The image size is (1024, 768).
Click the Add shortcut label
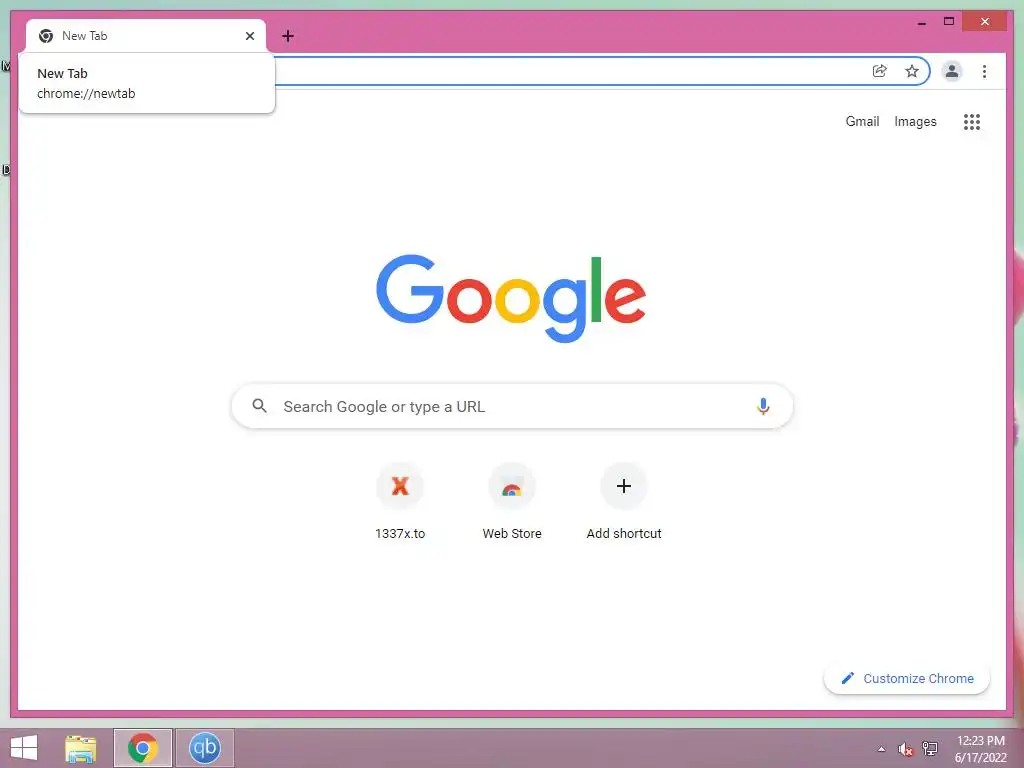point(624,534)
